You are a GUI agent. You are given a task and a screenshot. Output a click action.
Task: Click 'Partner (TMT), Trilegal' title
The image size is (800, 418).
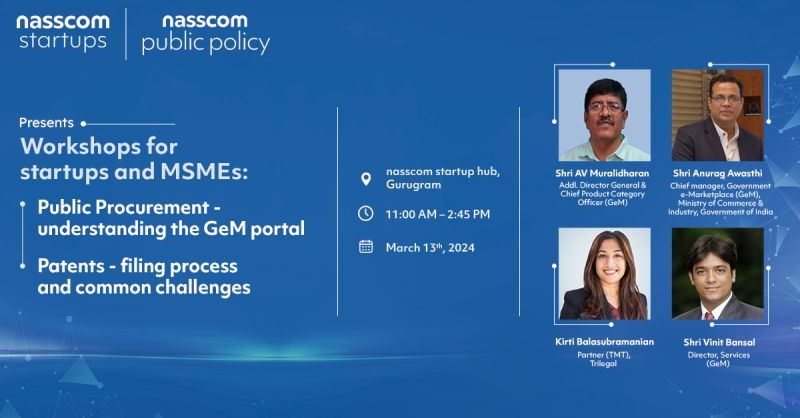[604, 359]
